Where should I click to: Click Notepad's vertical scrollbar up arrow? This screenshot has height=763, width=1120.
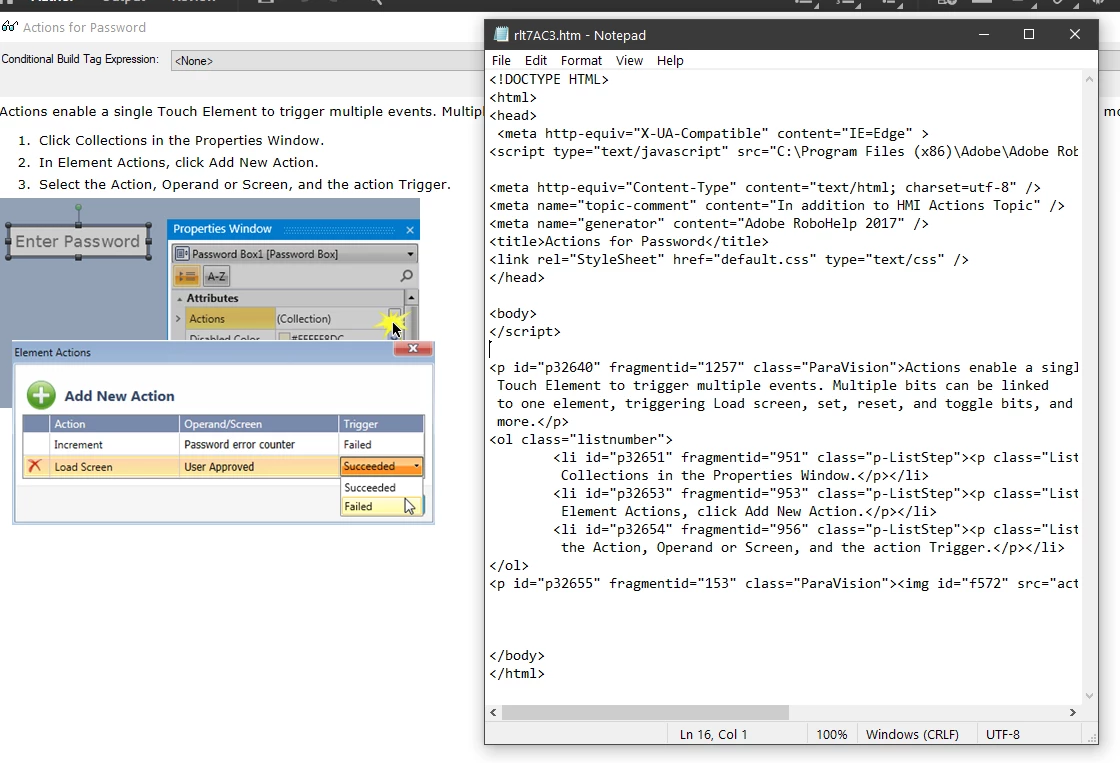1089,79
